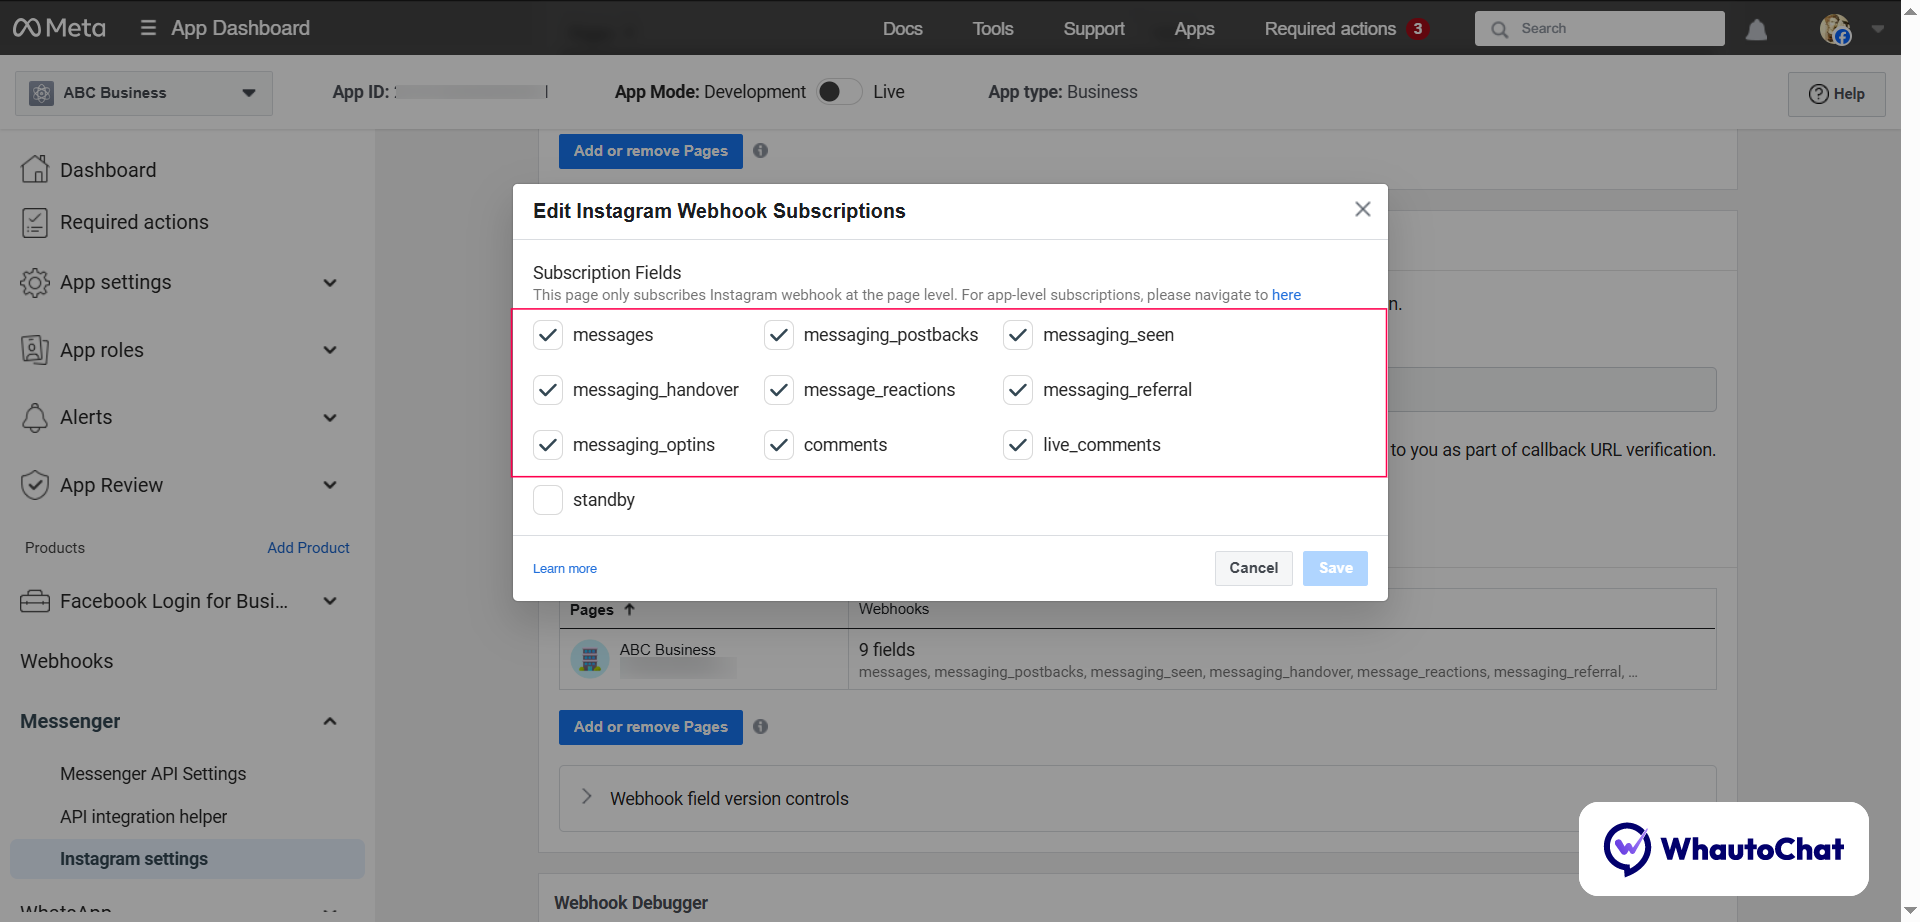Click the Alerts bell icon in sidebar
The image size is (1920, 922).
35,417
